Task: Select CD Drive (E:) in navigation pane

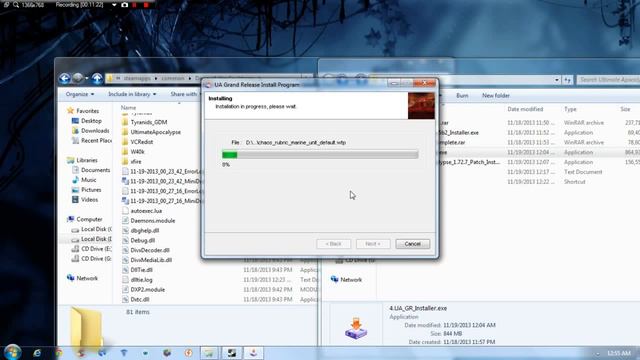Action: pos(91,249)
